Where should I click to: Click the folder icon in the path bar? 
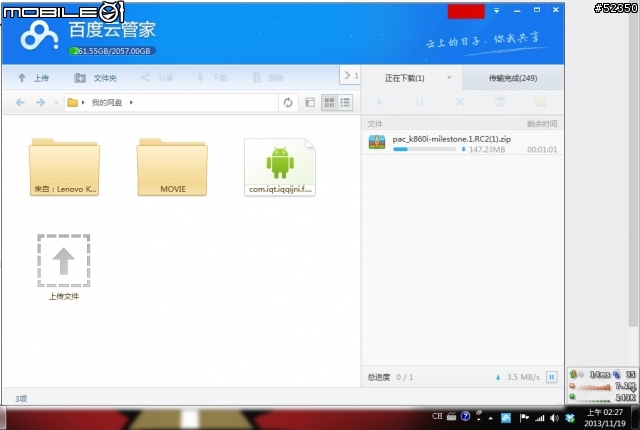pos(73,102)
